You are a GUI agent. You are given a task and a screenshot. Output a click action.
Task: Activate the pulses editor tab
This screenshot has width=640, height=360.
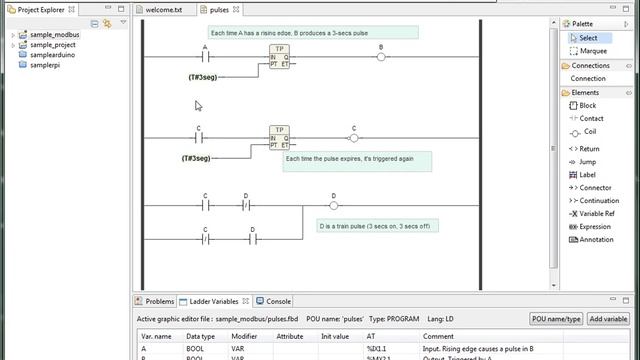click(219, 10)
